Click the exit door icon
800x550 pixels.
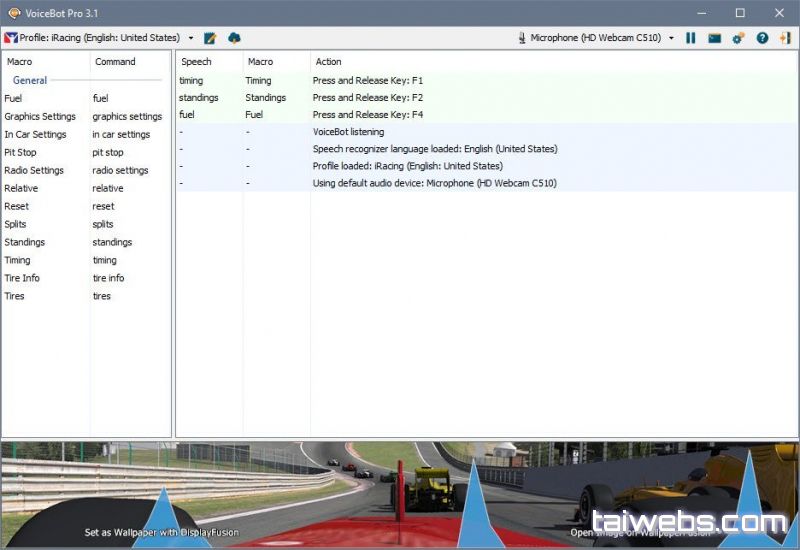785,38
